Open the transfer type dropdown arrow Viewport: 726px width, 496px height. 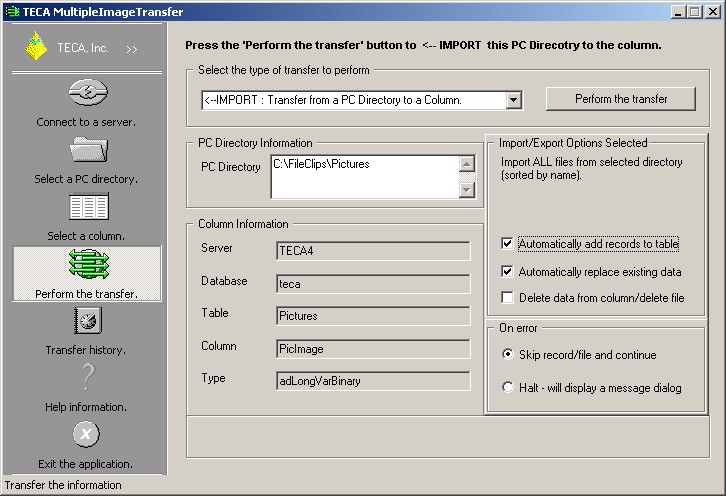(x=513, y=100)
